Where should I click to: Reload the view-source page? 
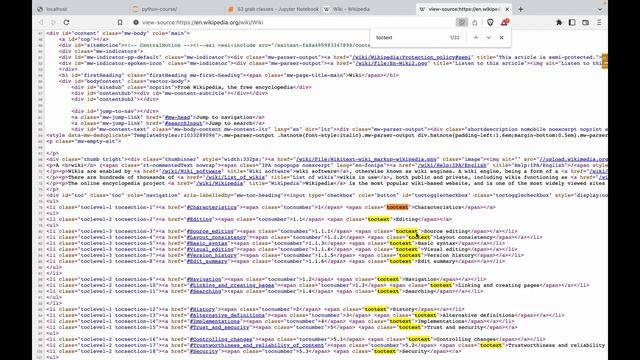(67, 22)
